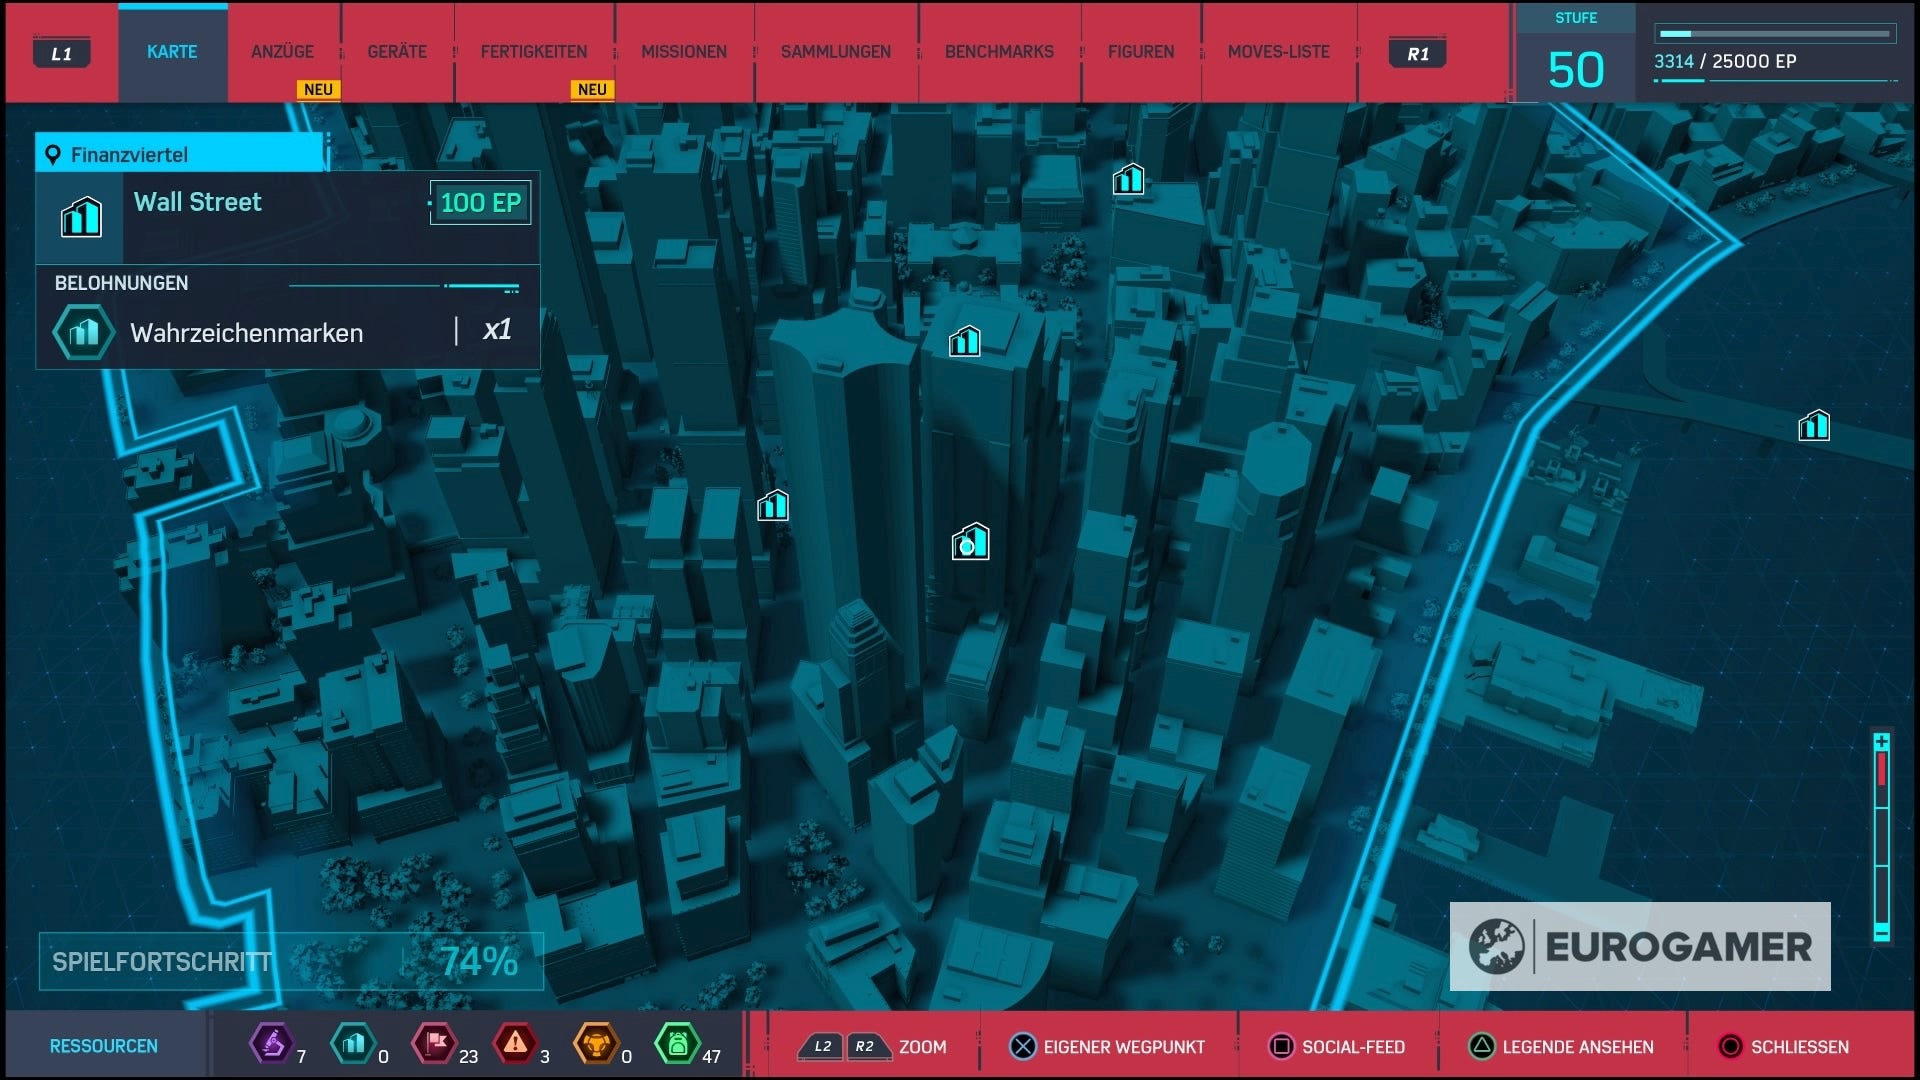Click the NEU badge under Fertigkeiten

(592, 89)
